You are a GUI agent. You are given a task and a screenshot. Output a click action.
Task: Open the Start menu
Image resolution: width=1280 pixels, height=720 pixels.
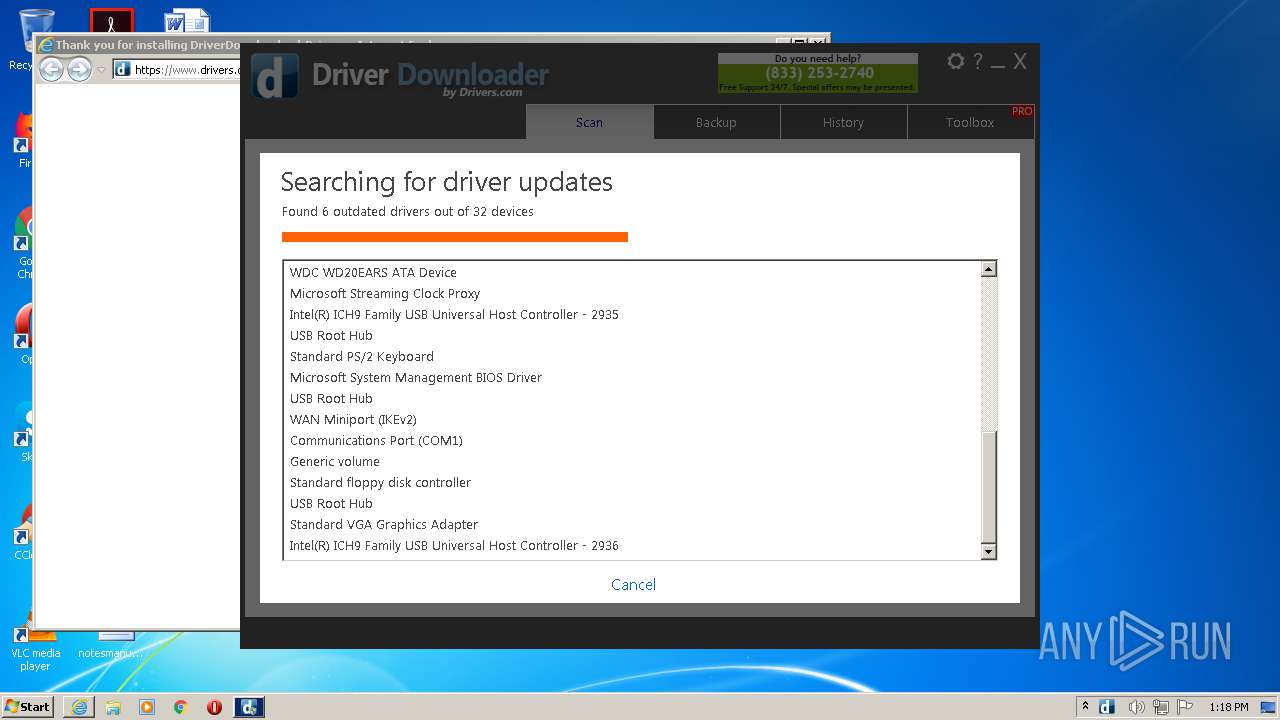pyautogui.click(x=28, y=707)
